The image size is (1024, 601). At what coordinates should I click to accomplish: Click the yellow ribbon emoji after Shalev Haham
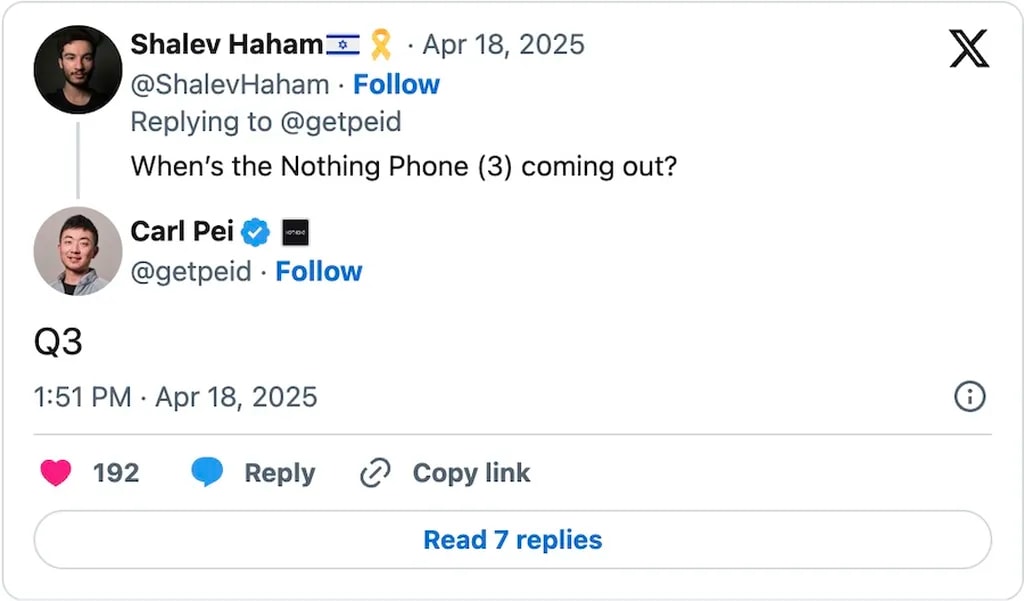(381, 44)
